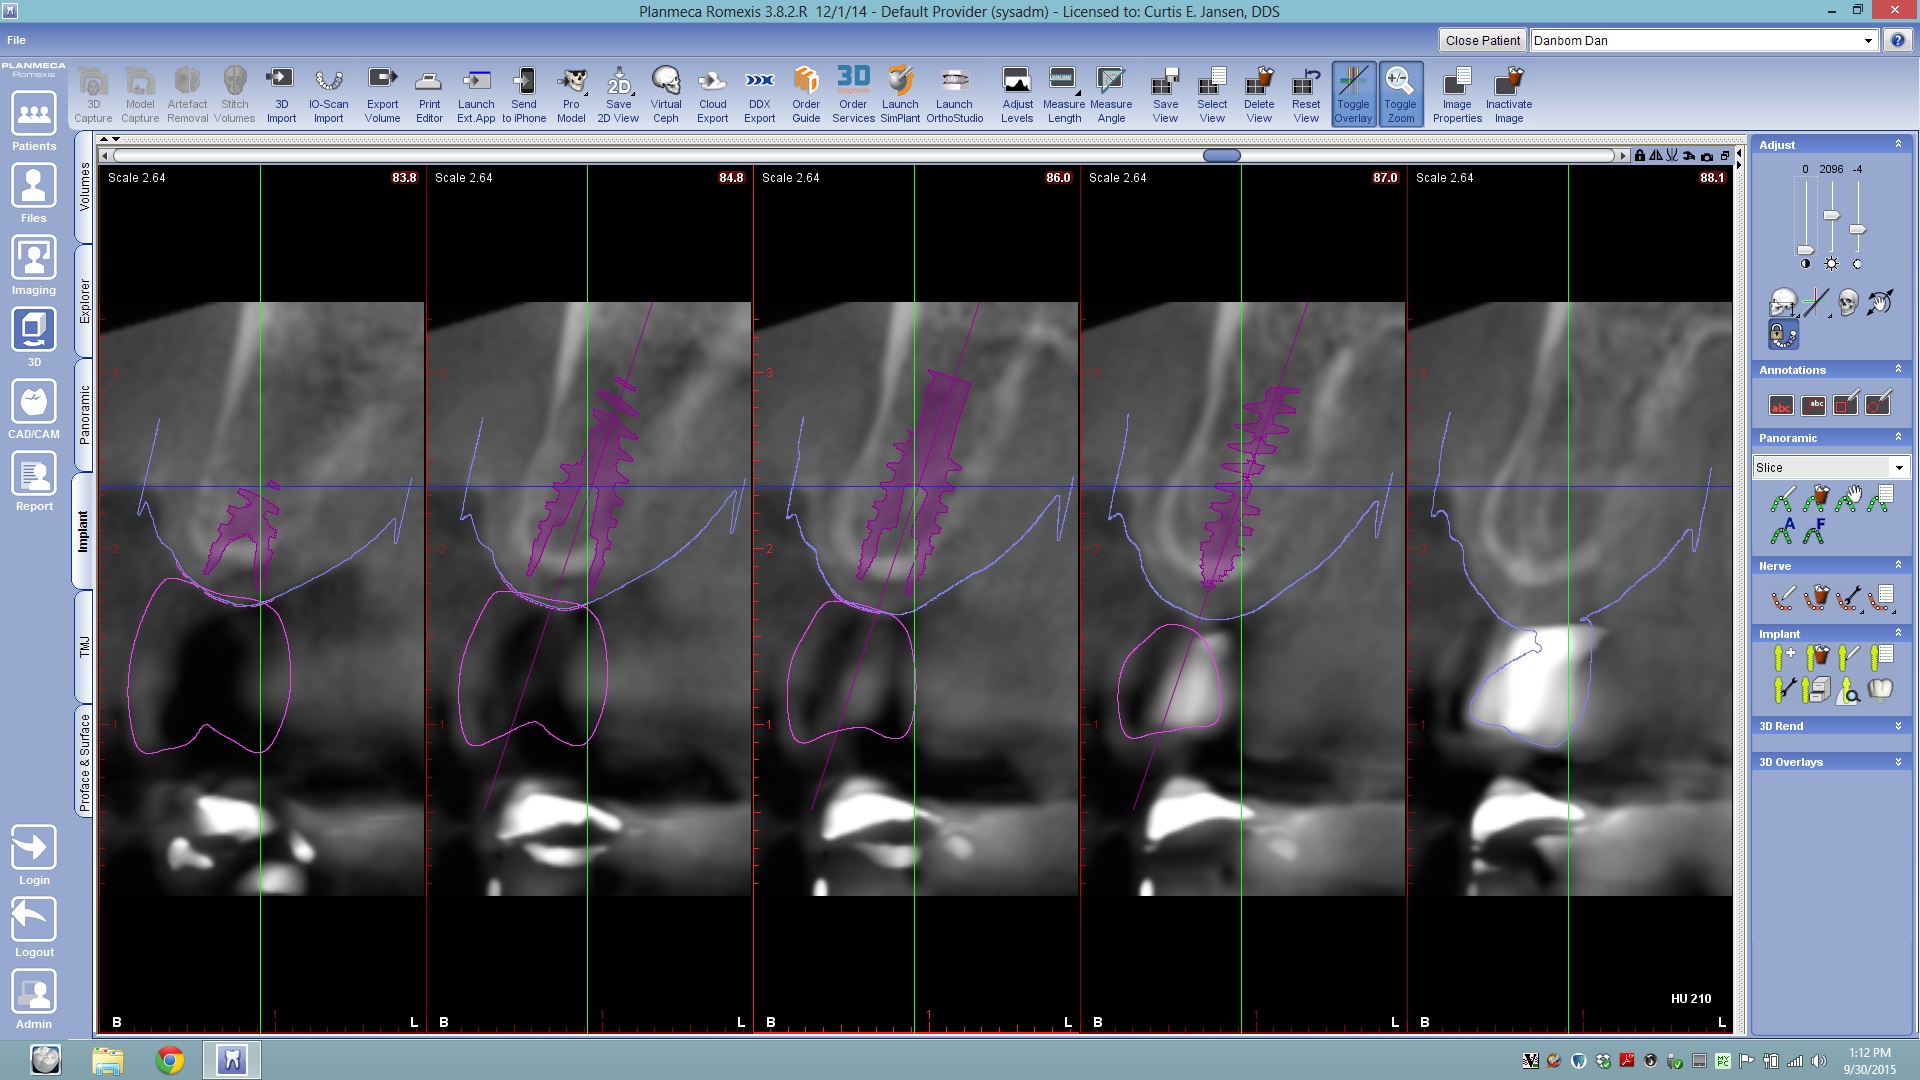
Task: Toggle Overlay display button
Action: click(x=1353, y=94)
